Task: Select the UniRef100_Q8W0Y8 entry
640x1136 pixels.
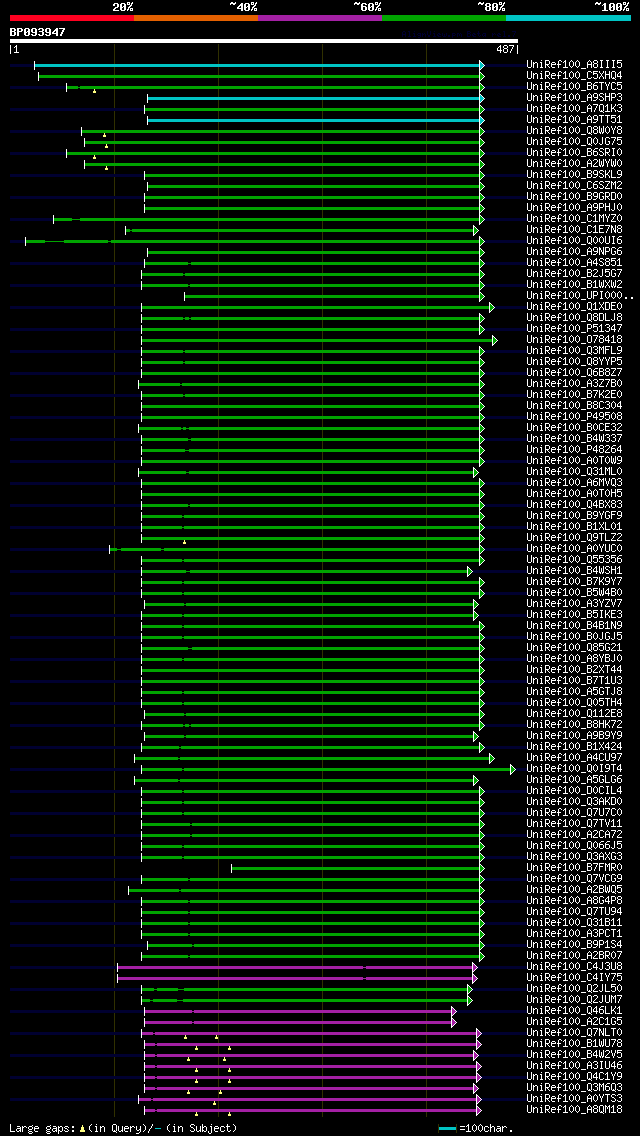Action: [574, 130]
